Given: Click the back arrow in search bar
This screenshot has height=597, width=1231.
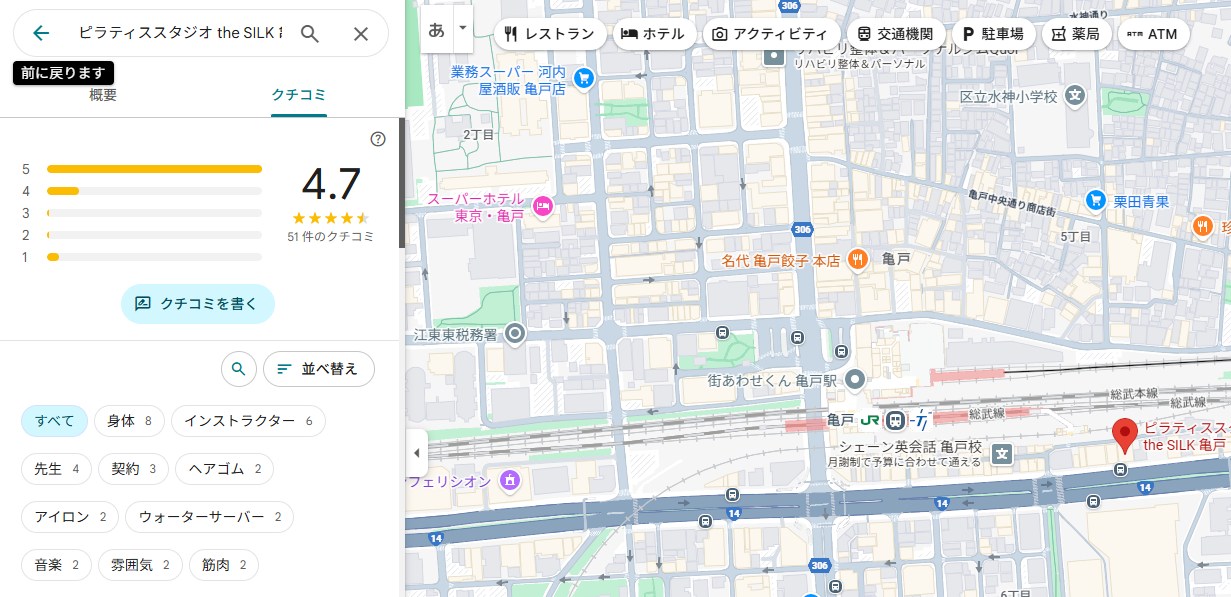Looking at the screenshot, I should click(x=41, y=33).
